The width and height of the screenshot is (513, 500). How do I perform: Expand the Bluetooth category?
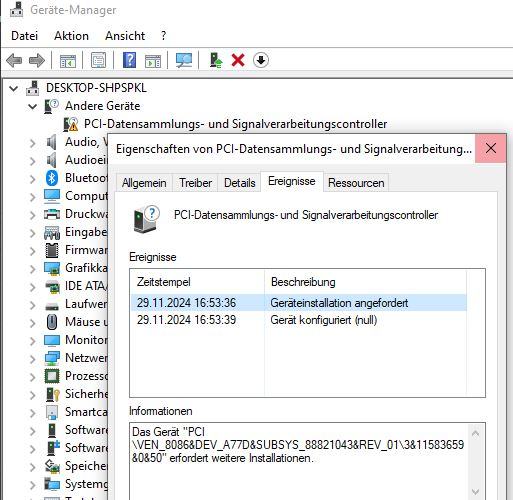tap(32, 178)
